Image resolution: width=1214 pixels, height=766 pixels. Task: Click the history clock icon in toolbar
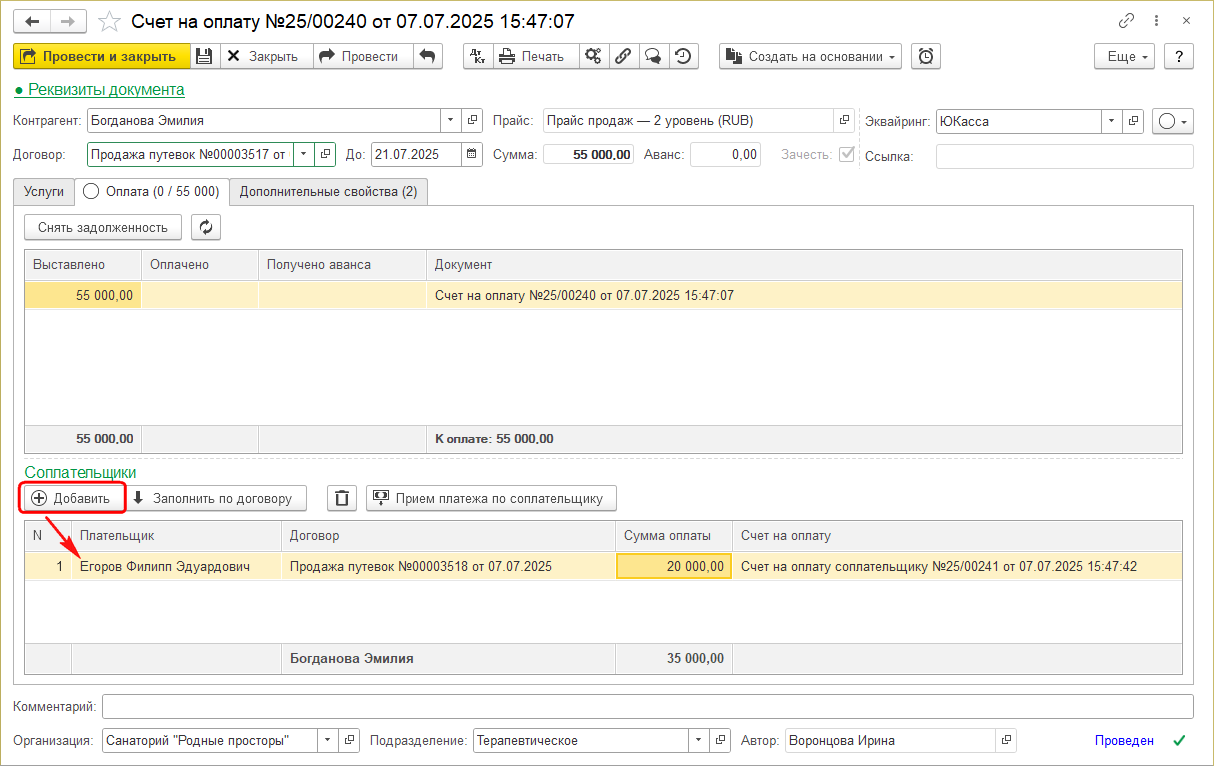pyautogui.click(x=683, y=57)
